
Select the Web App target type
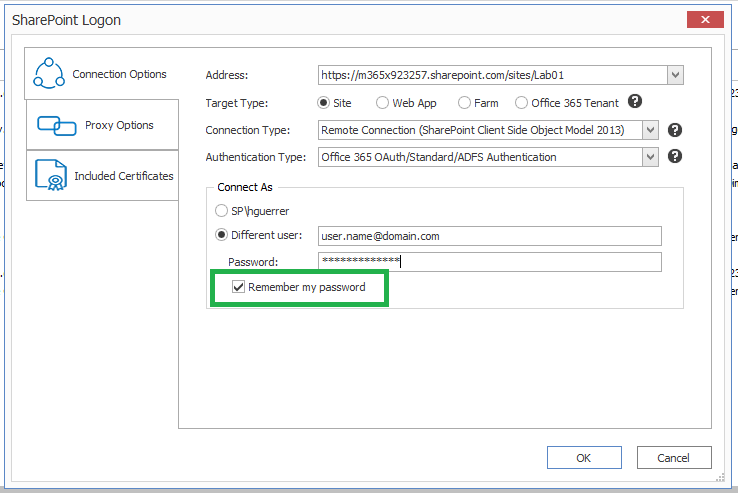[382, 103]
